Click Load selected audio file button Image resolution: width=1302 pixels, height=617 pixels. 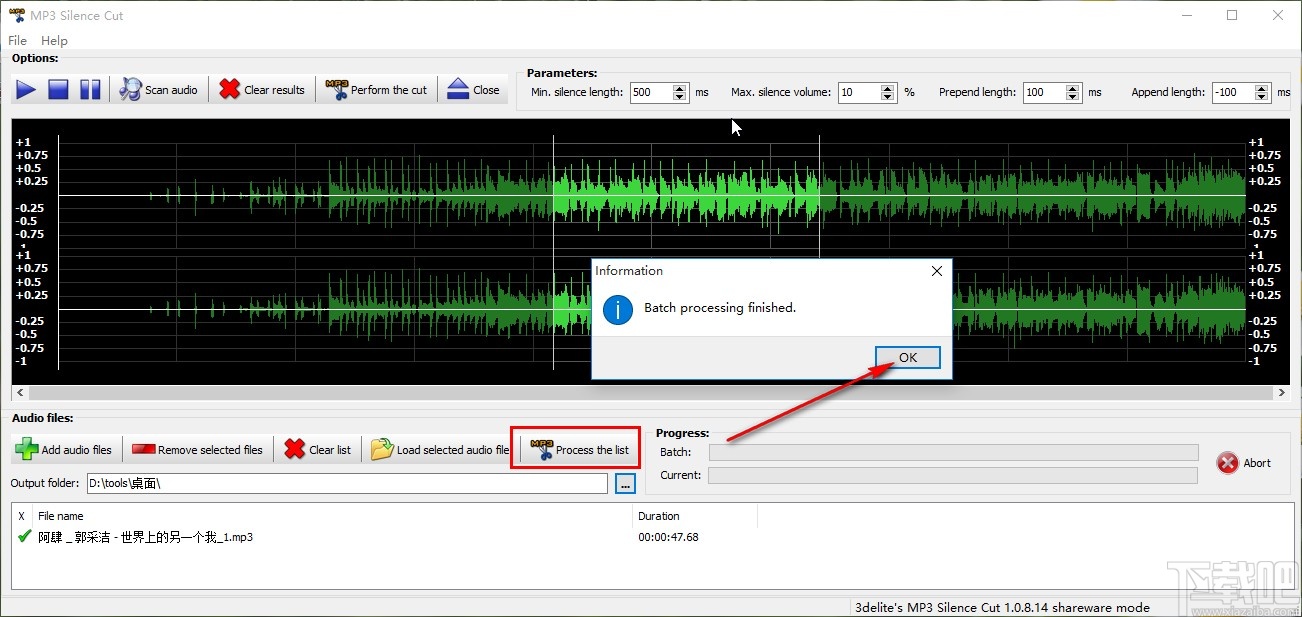click(x=440, y=450)
